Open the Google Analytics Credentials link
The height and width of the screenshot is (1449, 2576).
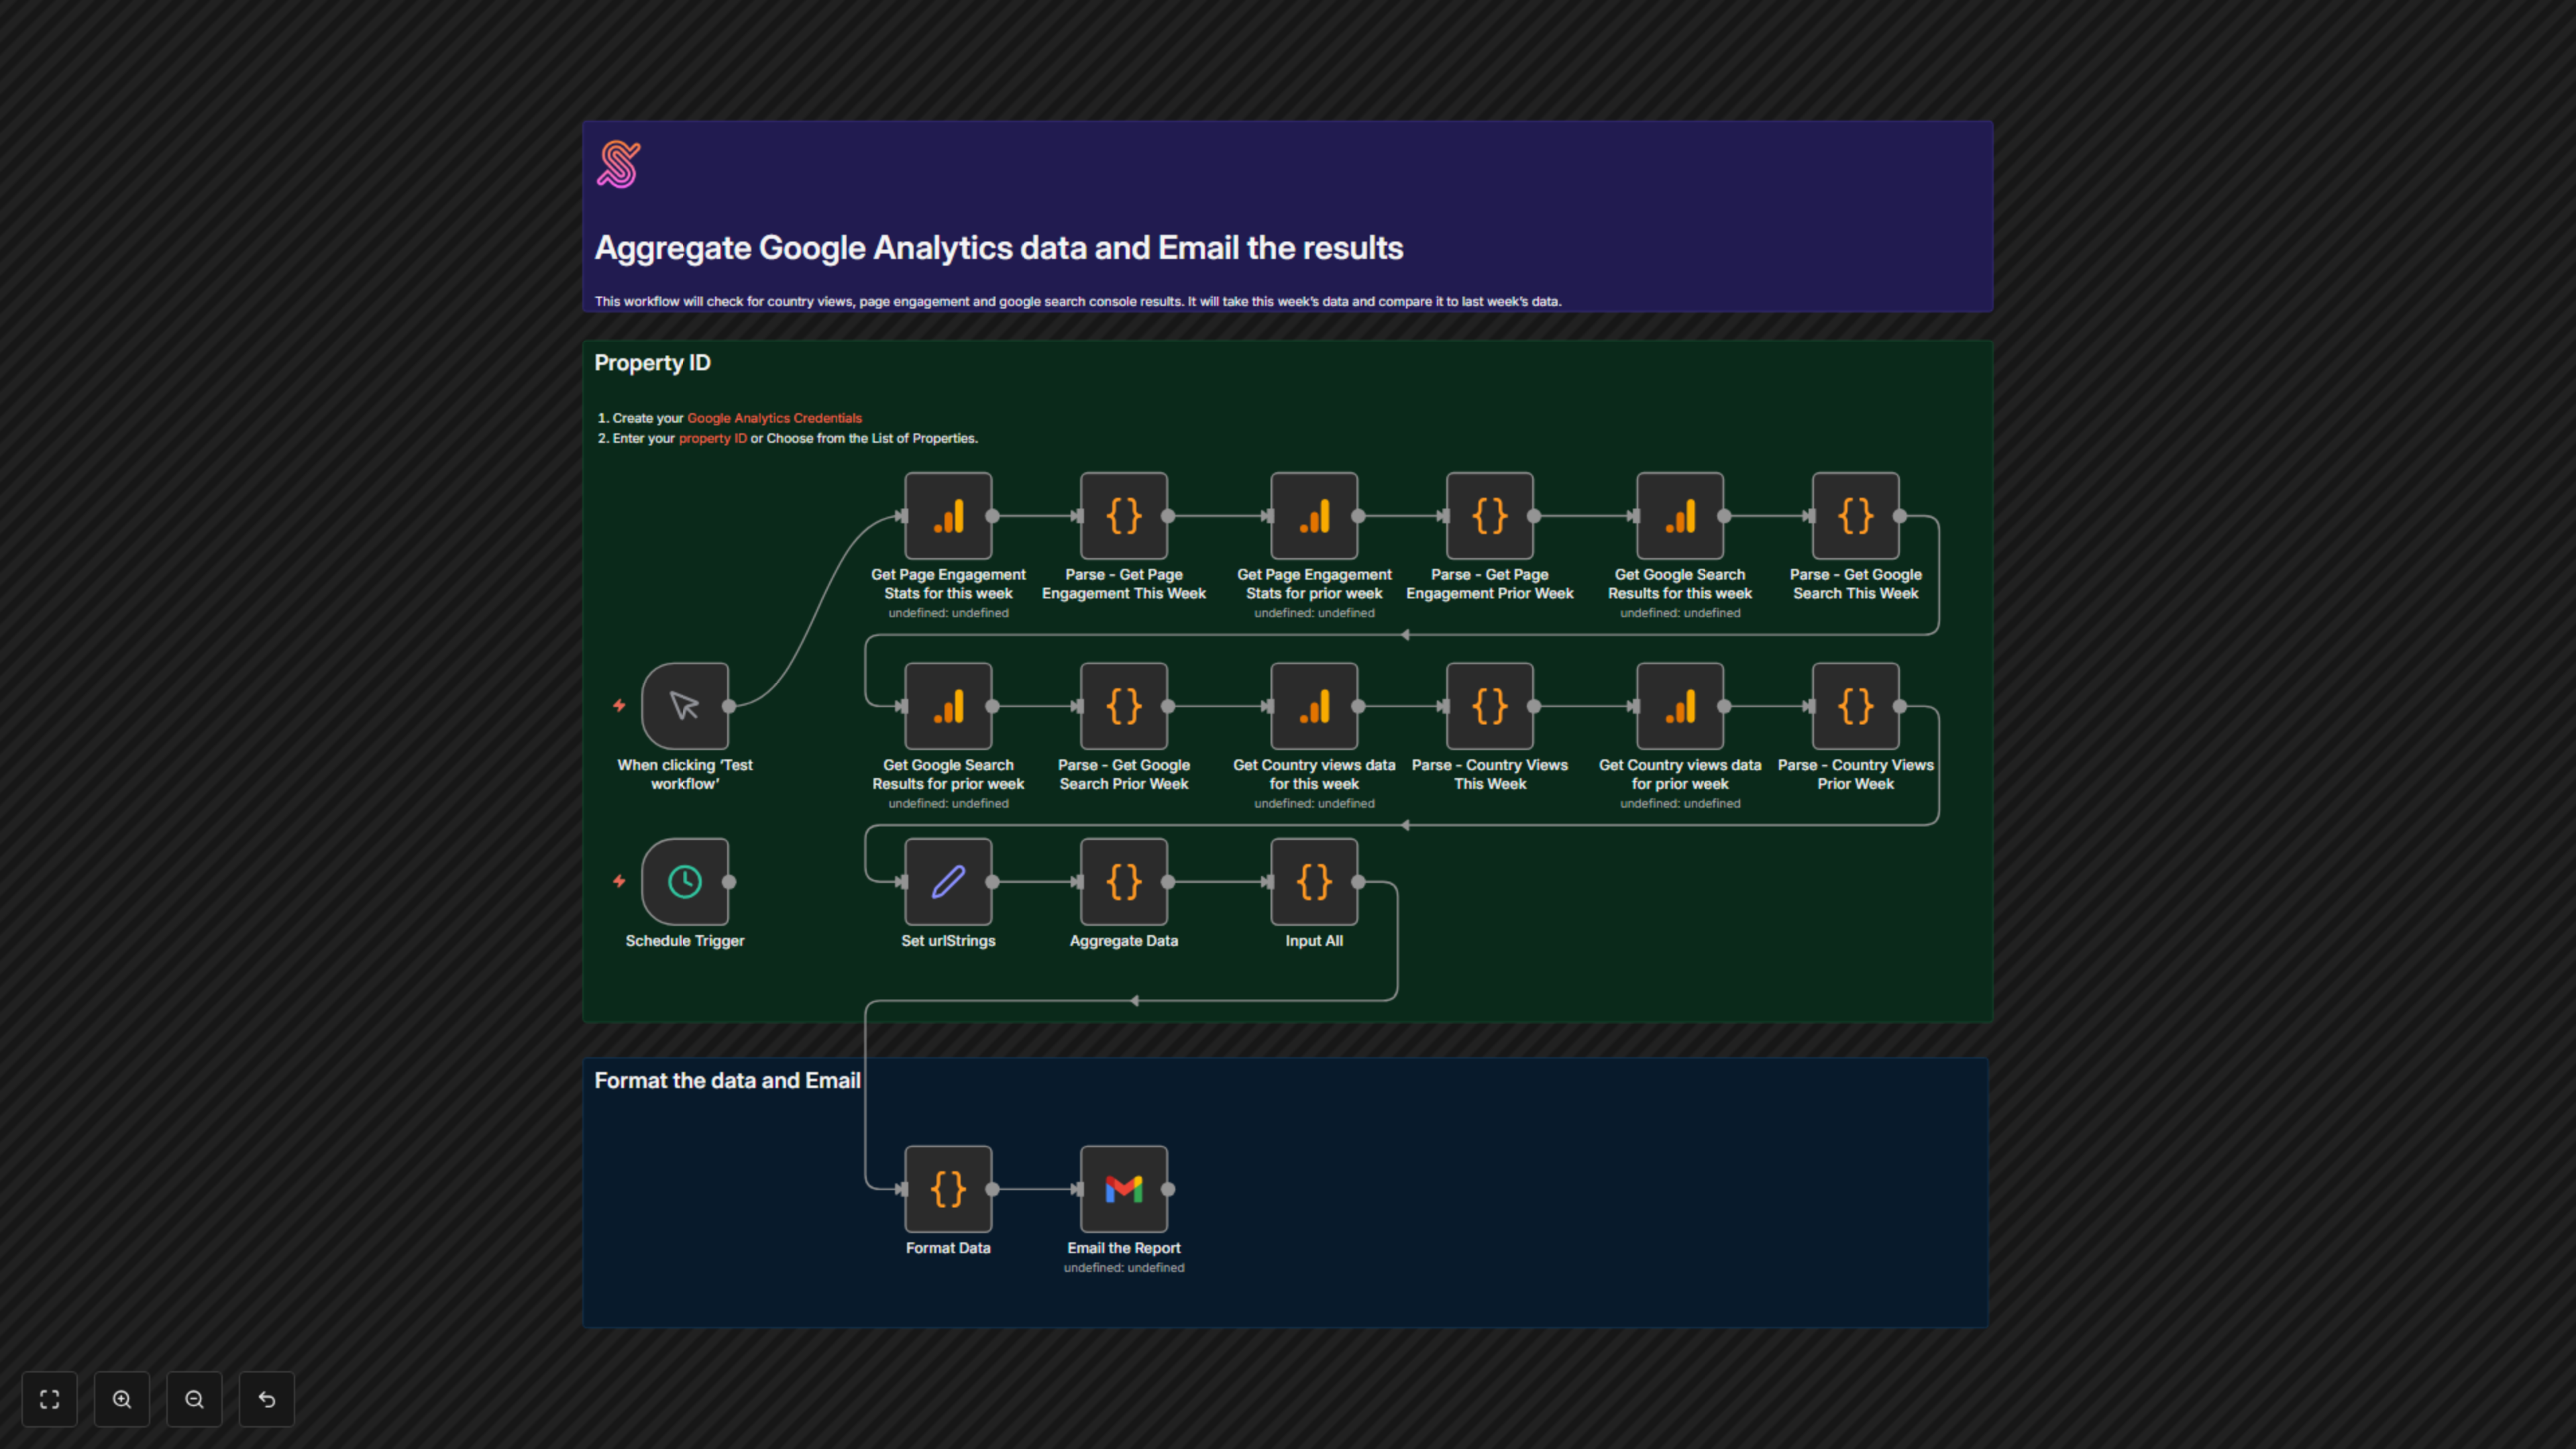tap(774, 418)
